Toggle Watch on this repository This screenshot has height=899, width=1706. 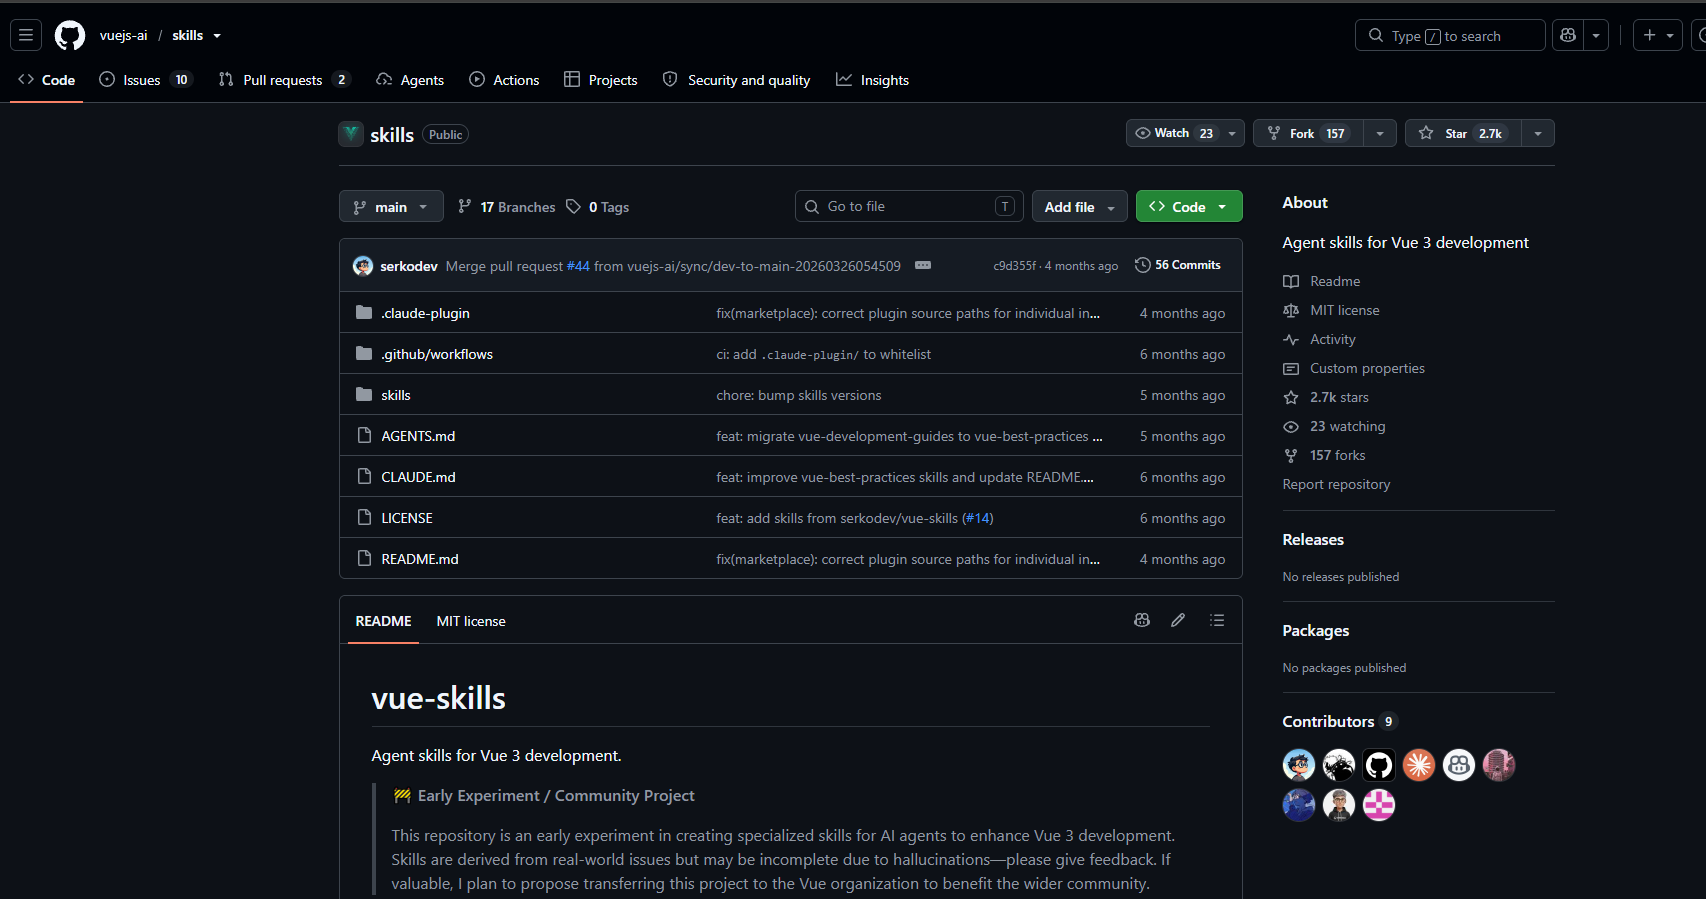point(1173,133)
